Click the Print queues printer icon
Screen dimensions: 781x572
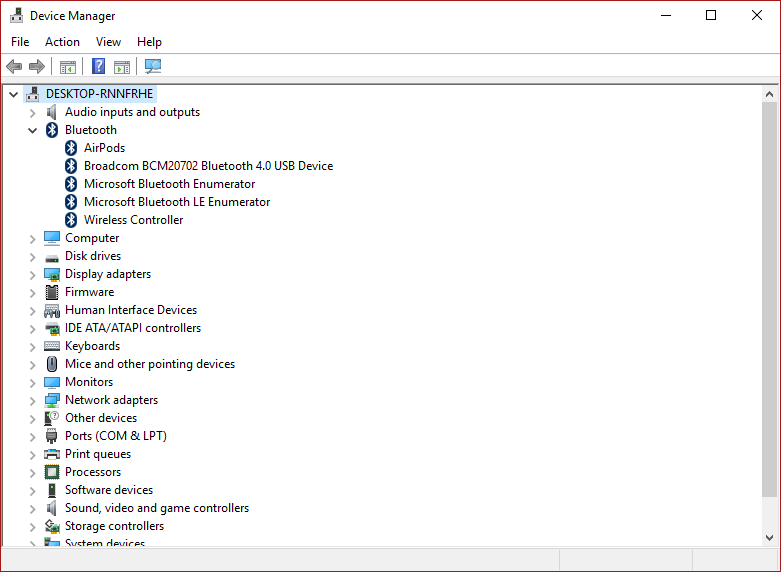pos(52,454)
